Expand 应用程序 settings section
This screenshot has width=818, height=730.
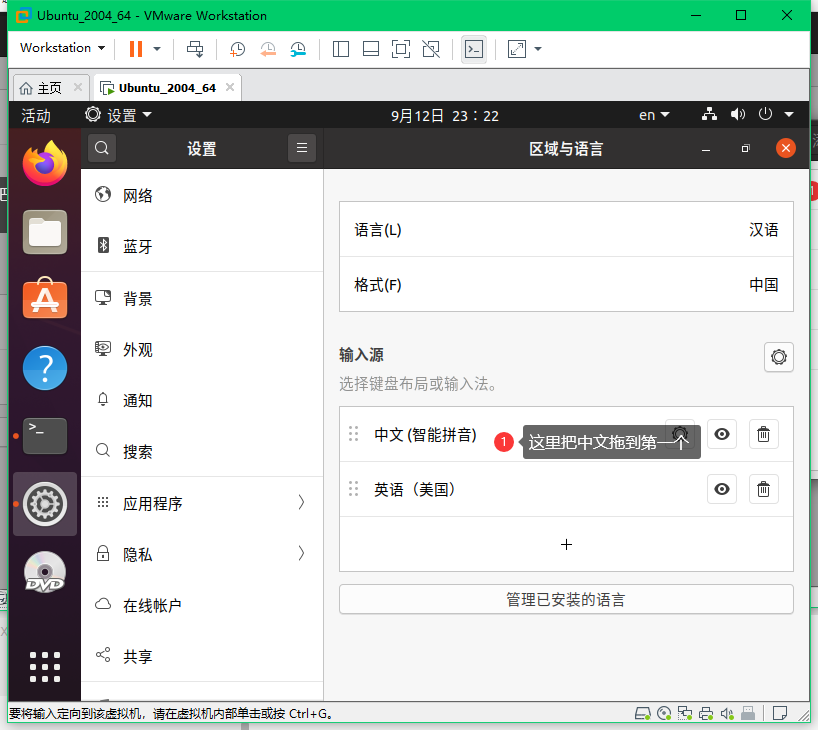[x=202, y=503]
